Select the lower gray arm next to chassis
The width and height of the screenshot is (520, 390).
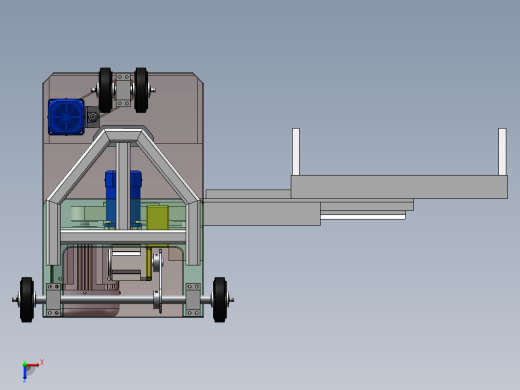click(x=262, y=214)
